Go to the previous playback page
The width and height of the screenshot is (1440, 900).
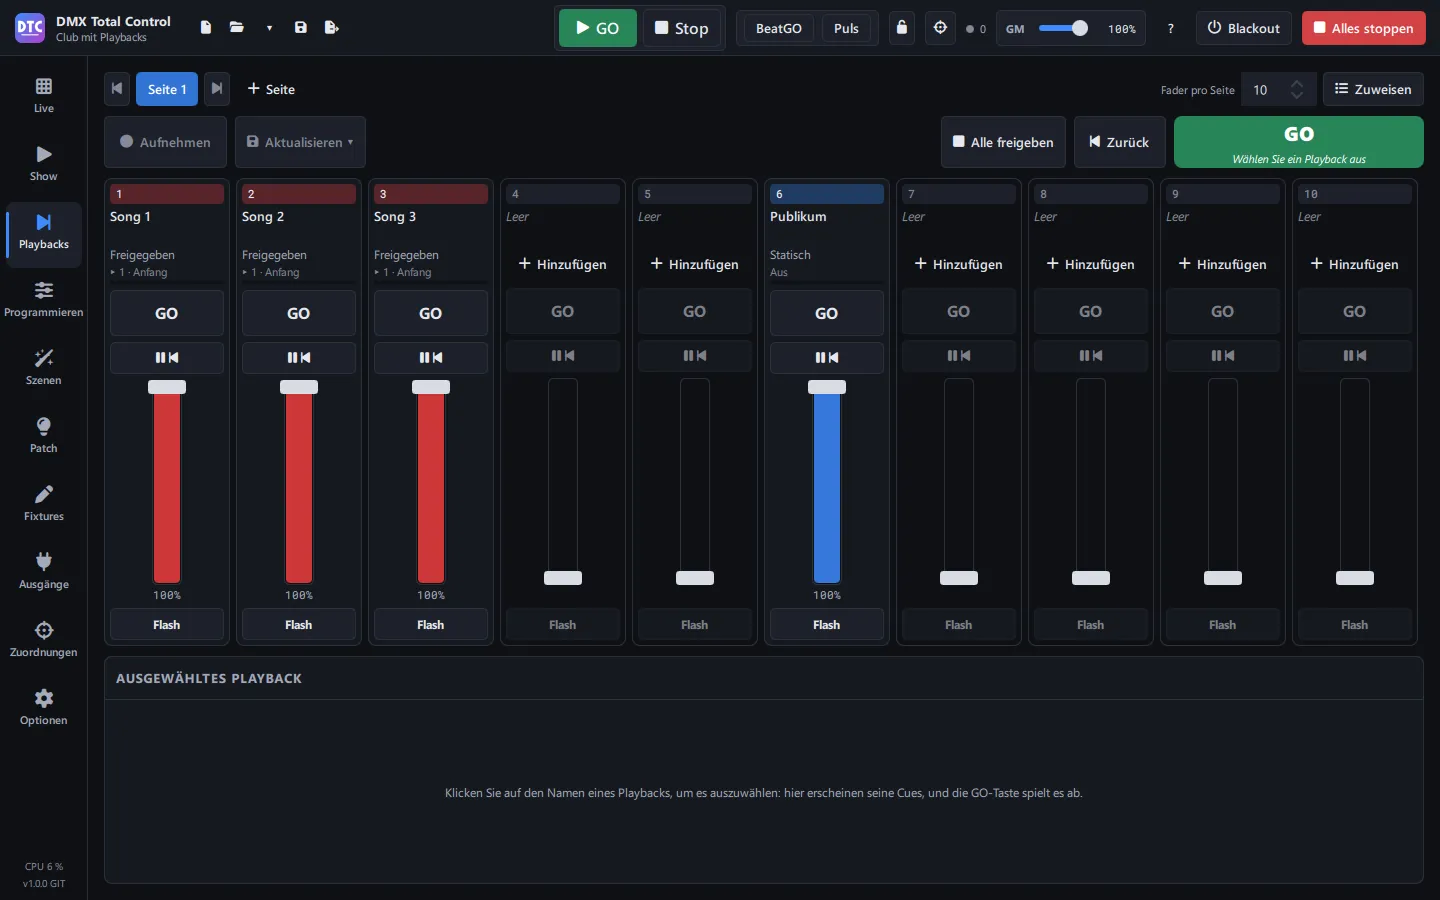click(x=117, y=89)
